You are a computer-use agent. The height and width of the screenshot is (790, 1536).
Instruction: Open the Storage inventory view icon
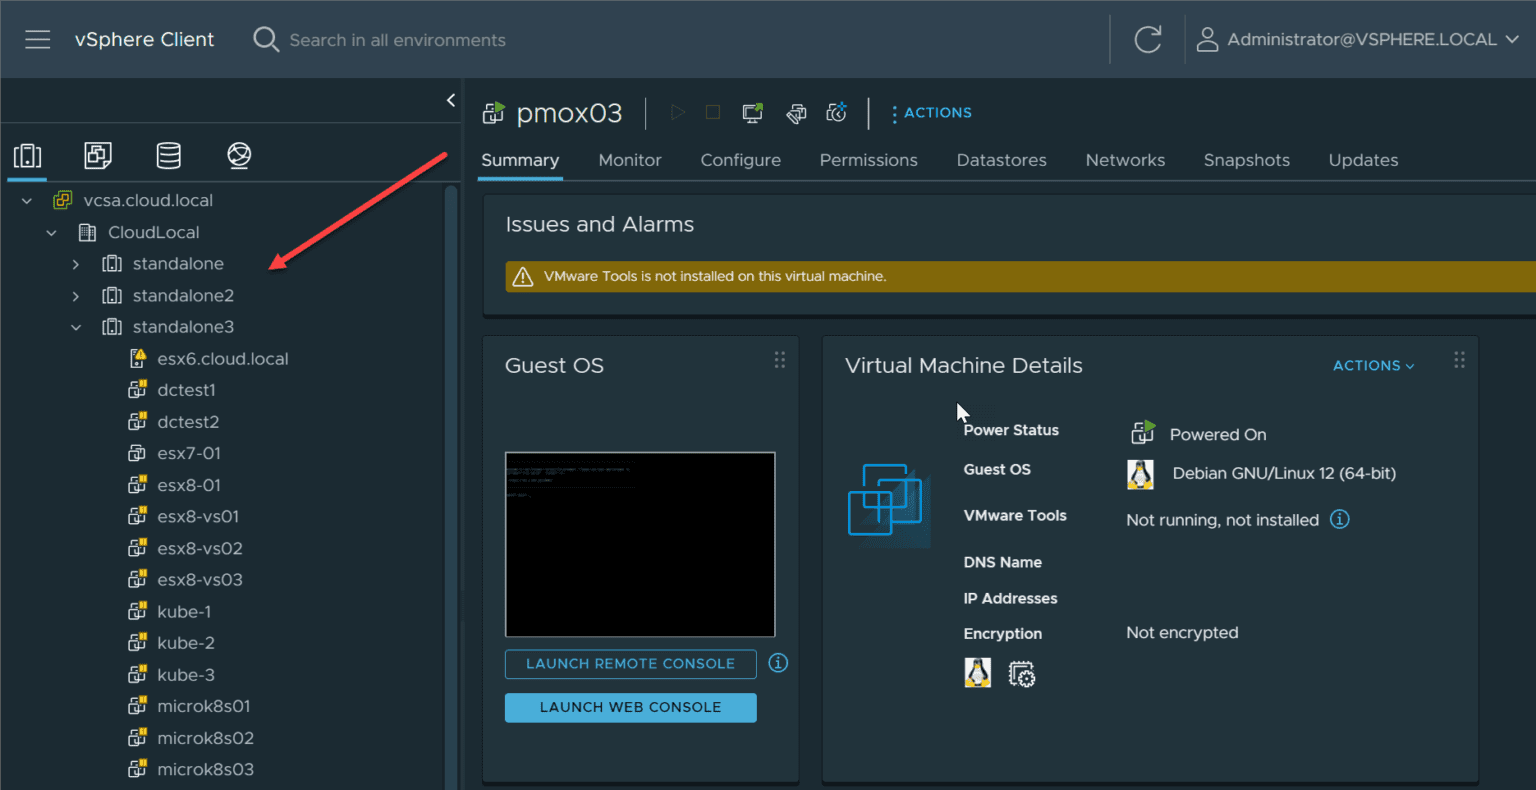(168, 156)
